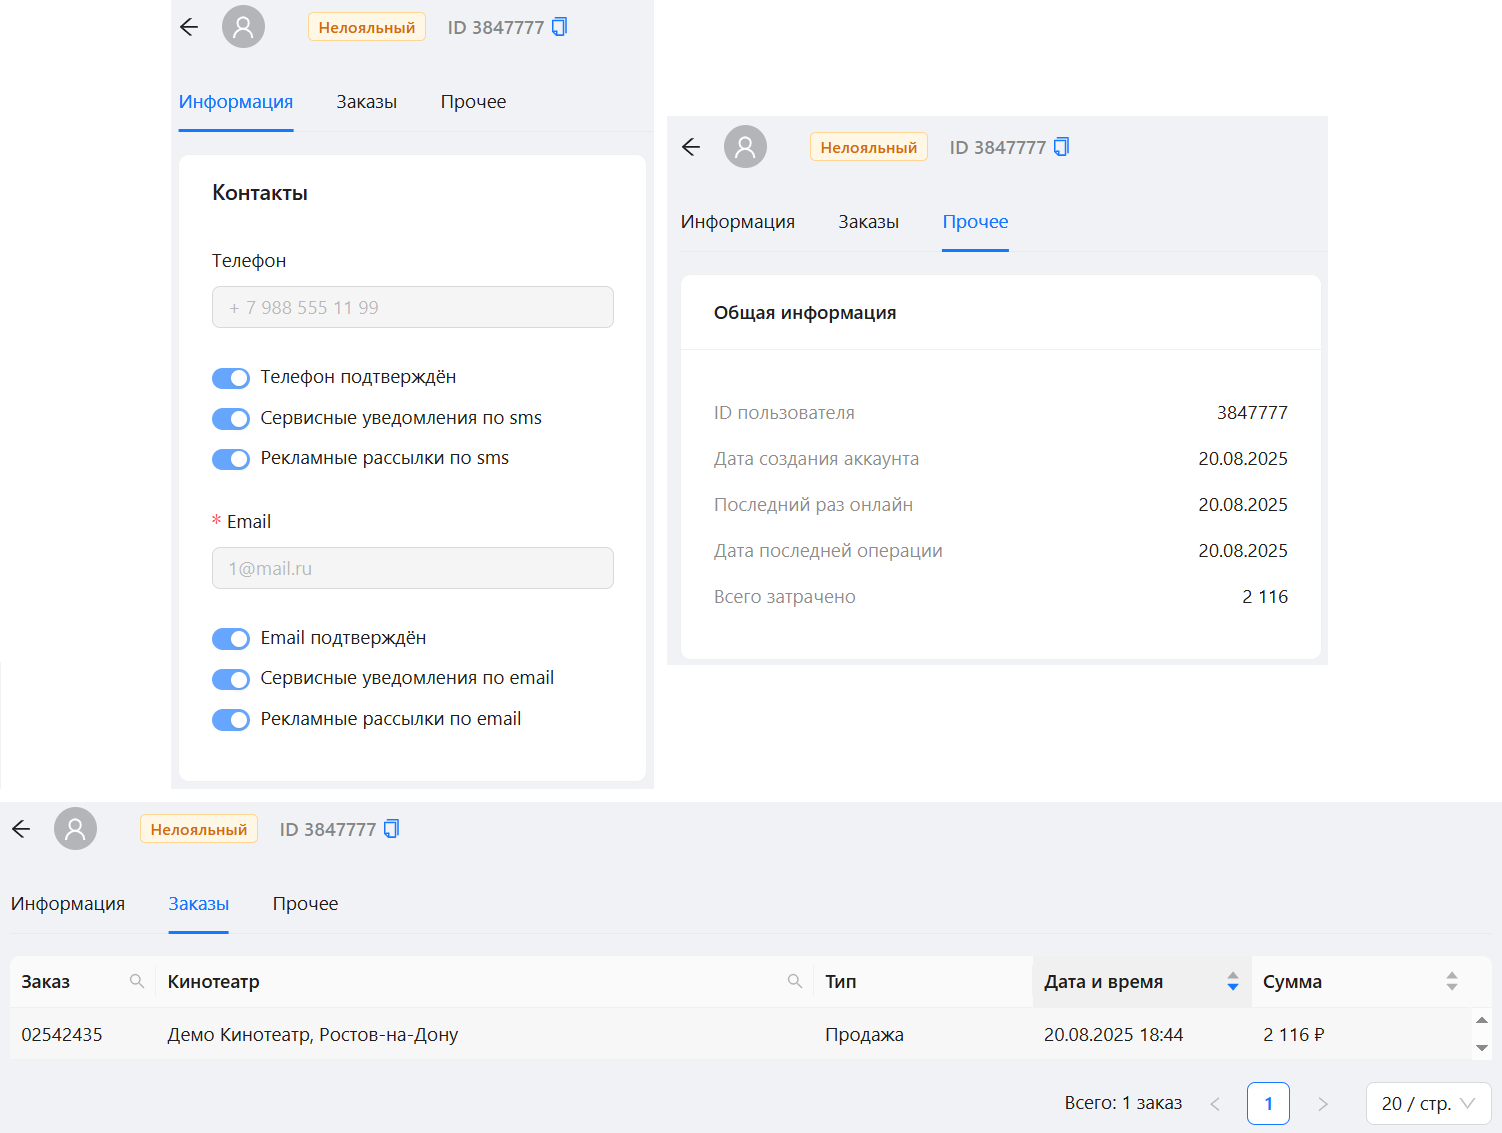Click Демо Кинотеатр, Ростов-на-Дону cell
The image size is (1502, 1133).
click(x=313, y=1035)
